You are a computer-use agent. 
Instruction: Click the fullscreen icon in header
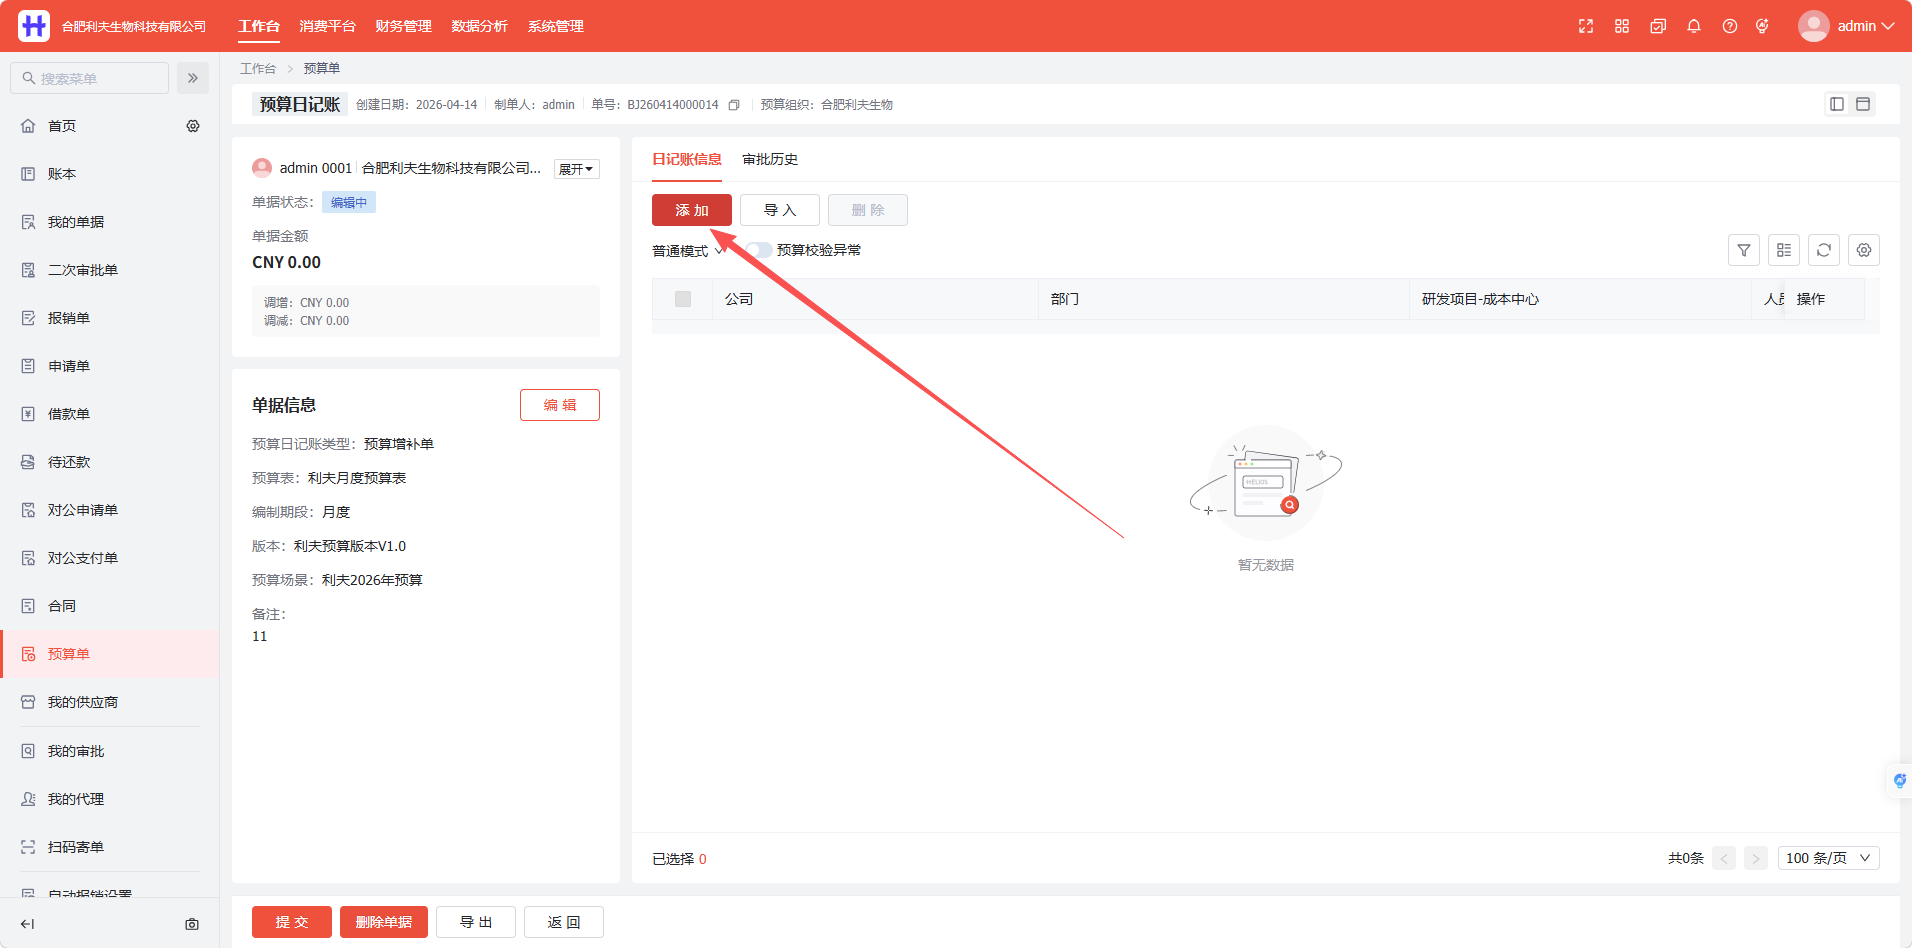tap(1586, 26)
